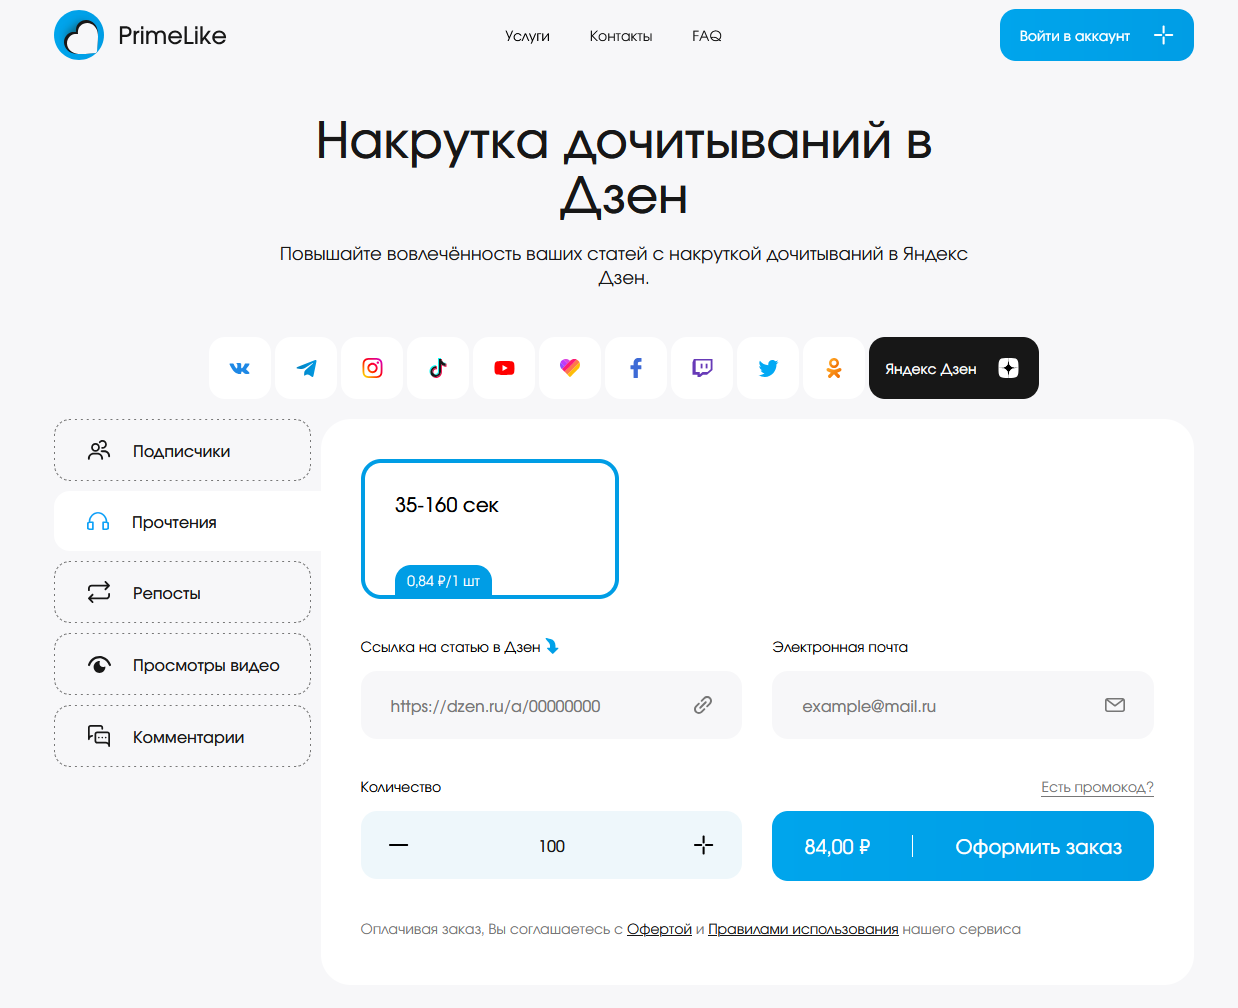
Task: Open the VK social network icon
Action: pyautogui.click(x=240, y=368)
